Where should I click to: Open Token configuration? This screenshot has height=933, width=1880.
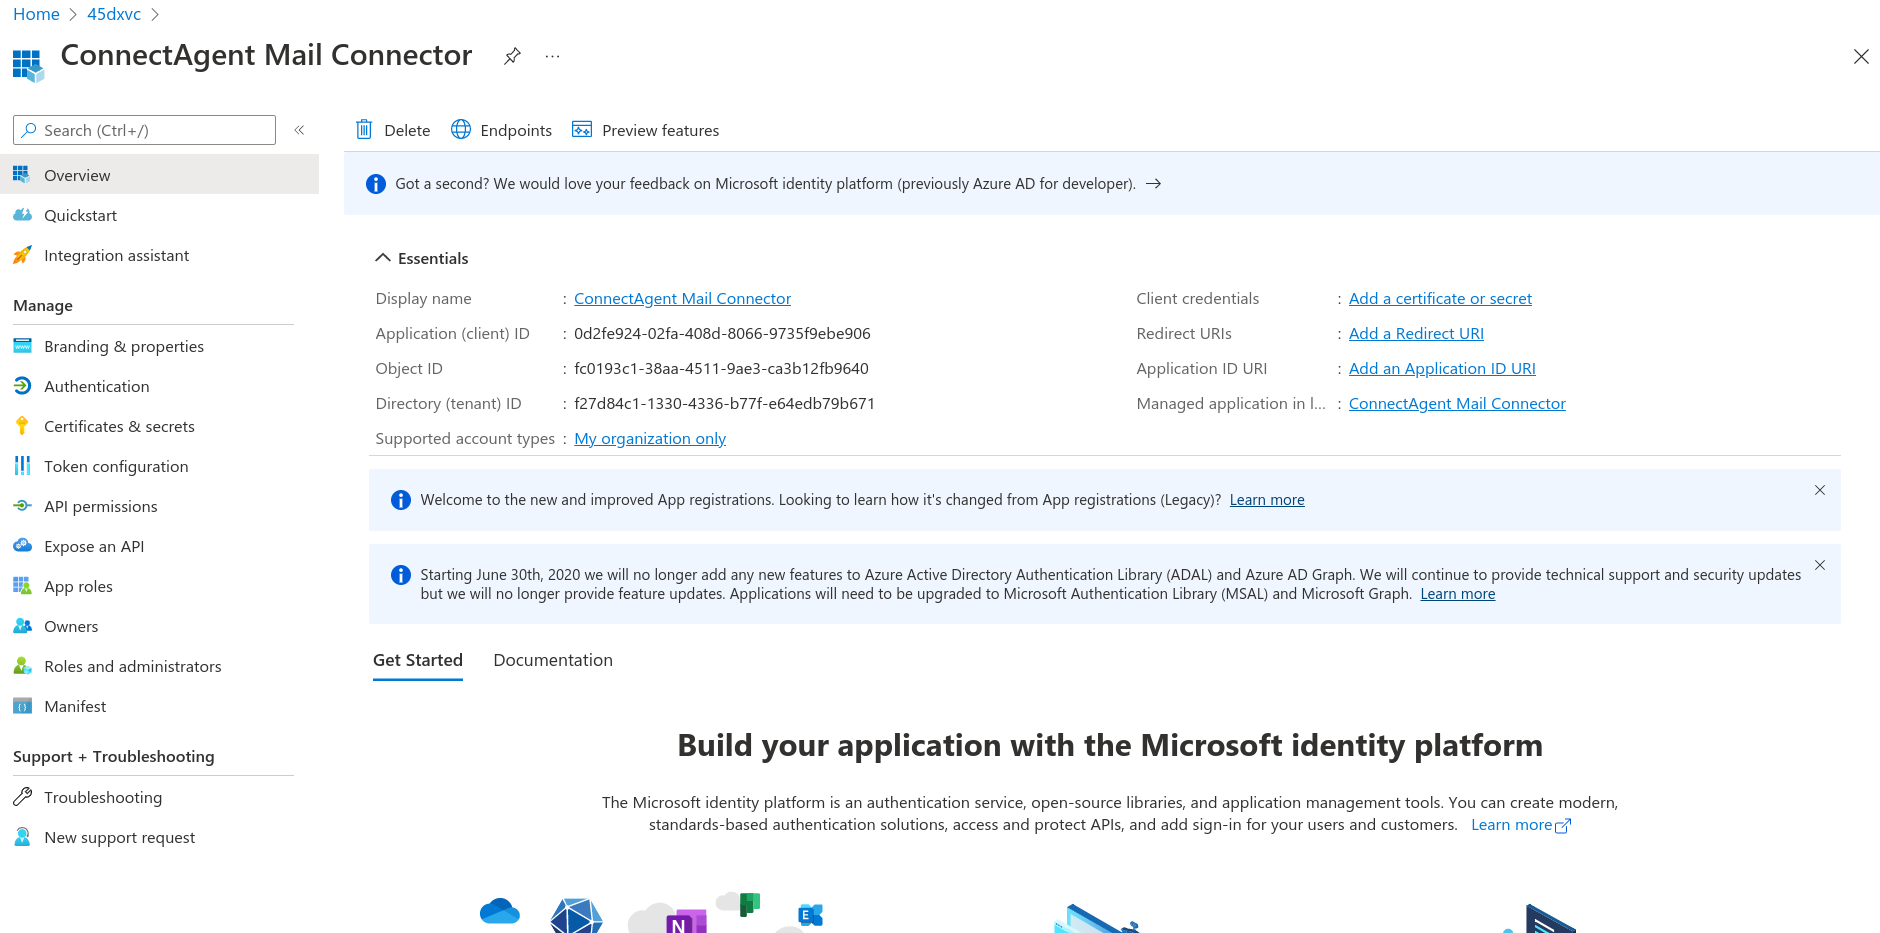pyautogui.click(x=116, y=466)
